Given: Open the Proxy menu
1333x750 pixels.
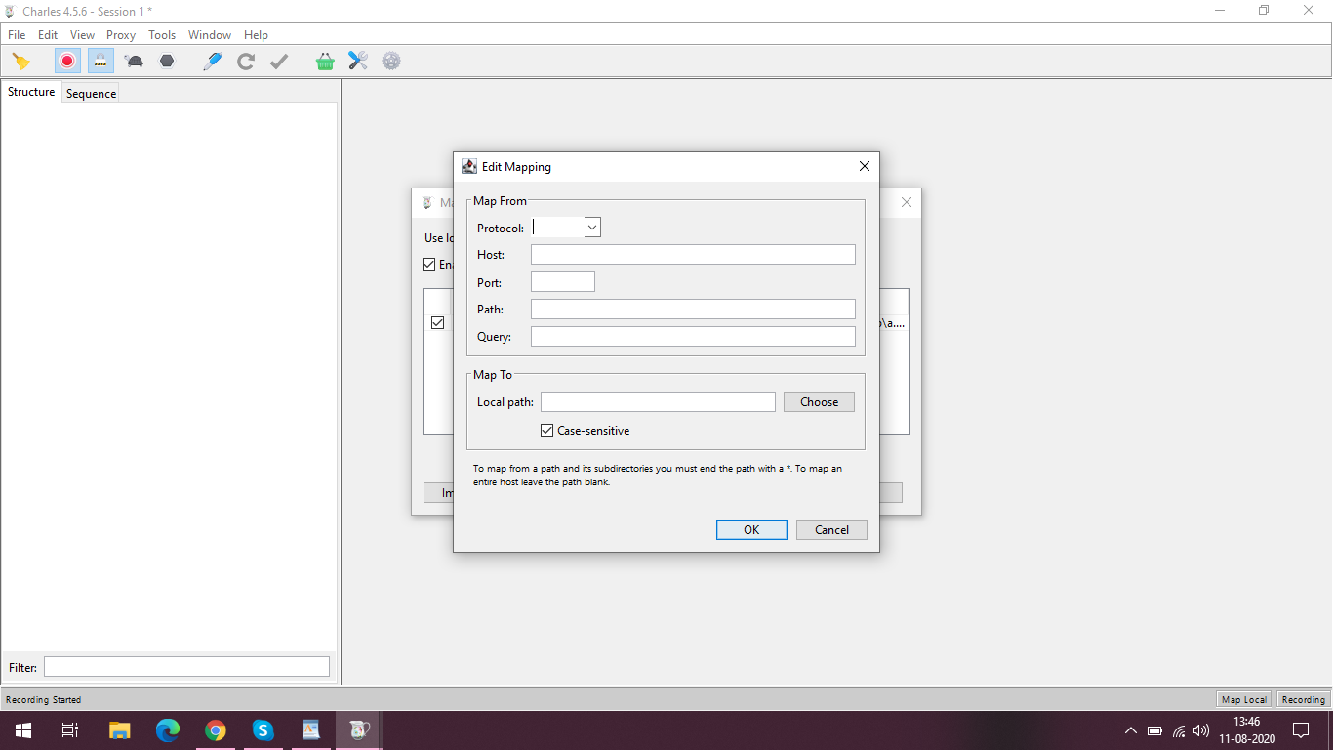Looking at the screenshot, I should (x=120, y=34).
